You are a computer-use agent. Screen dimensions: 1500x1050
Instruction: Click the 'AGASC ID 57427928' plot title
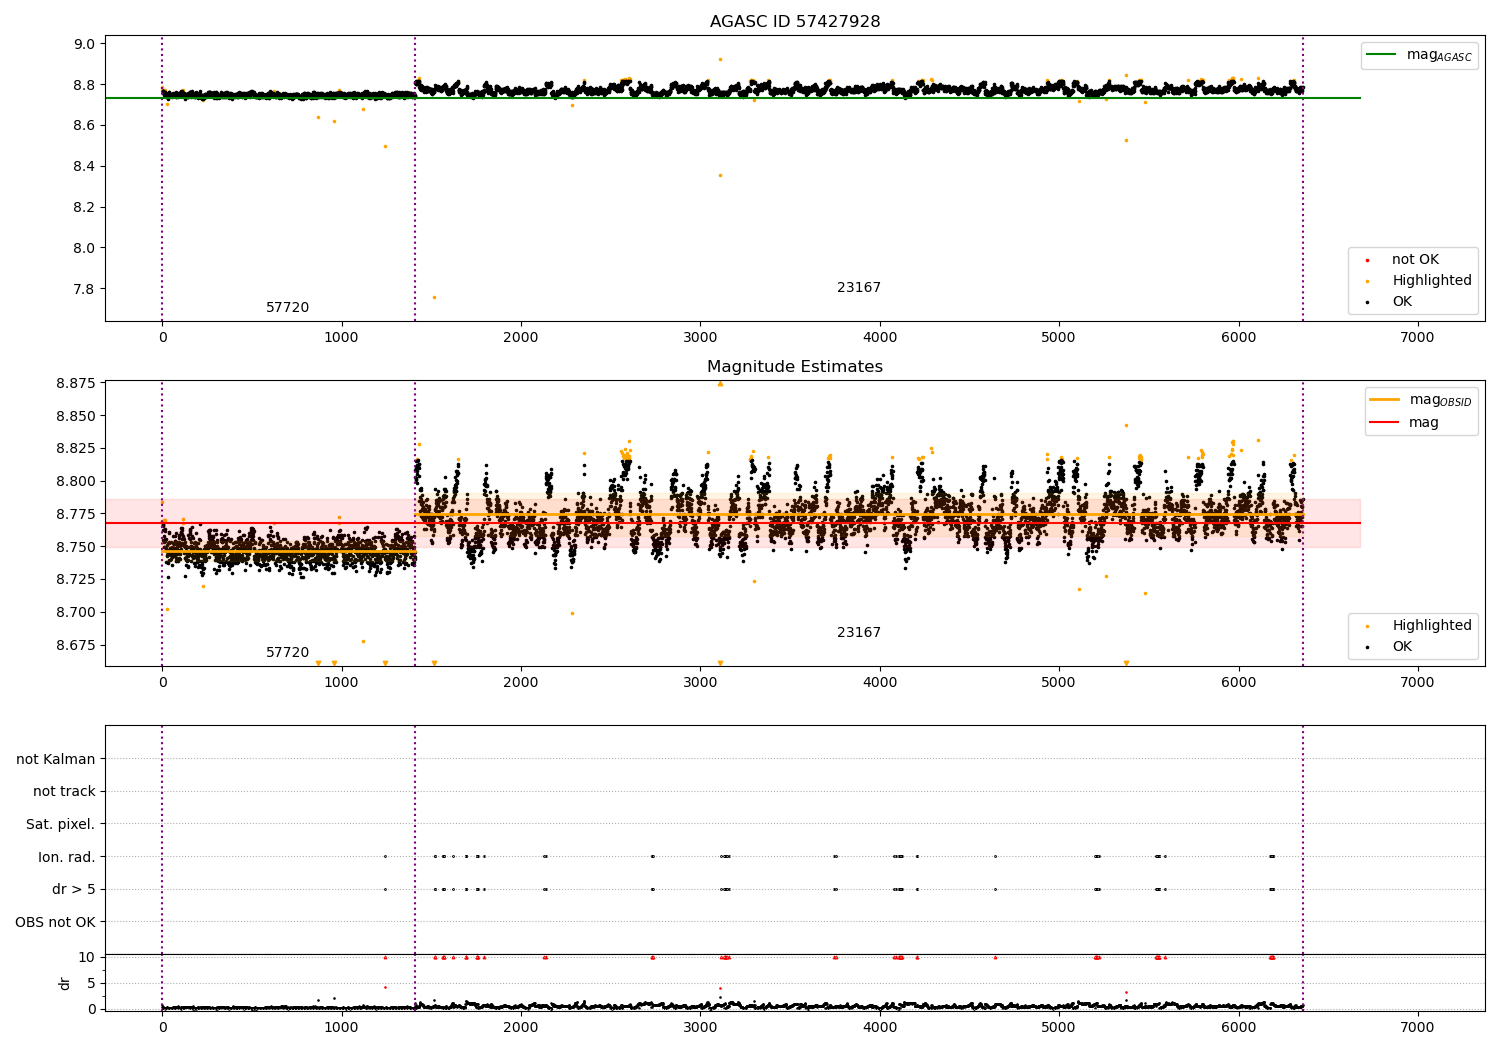[795, 22]
